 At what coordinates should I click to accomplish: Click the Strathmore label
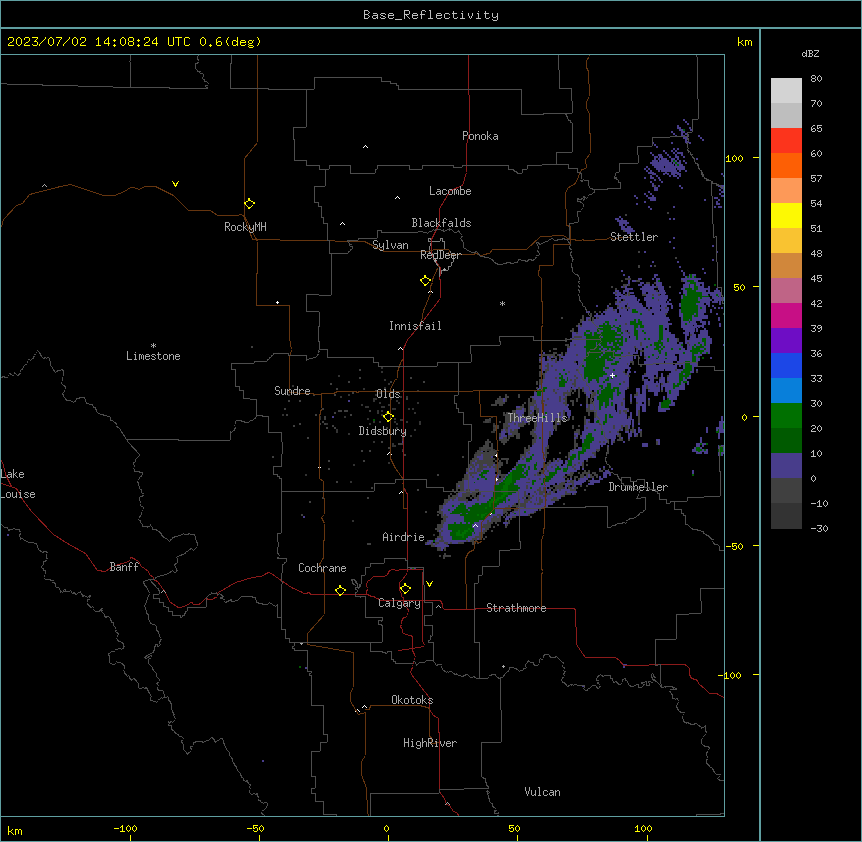[516, 608]
